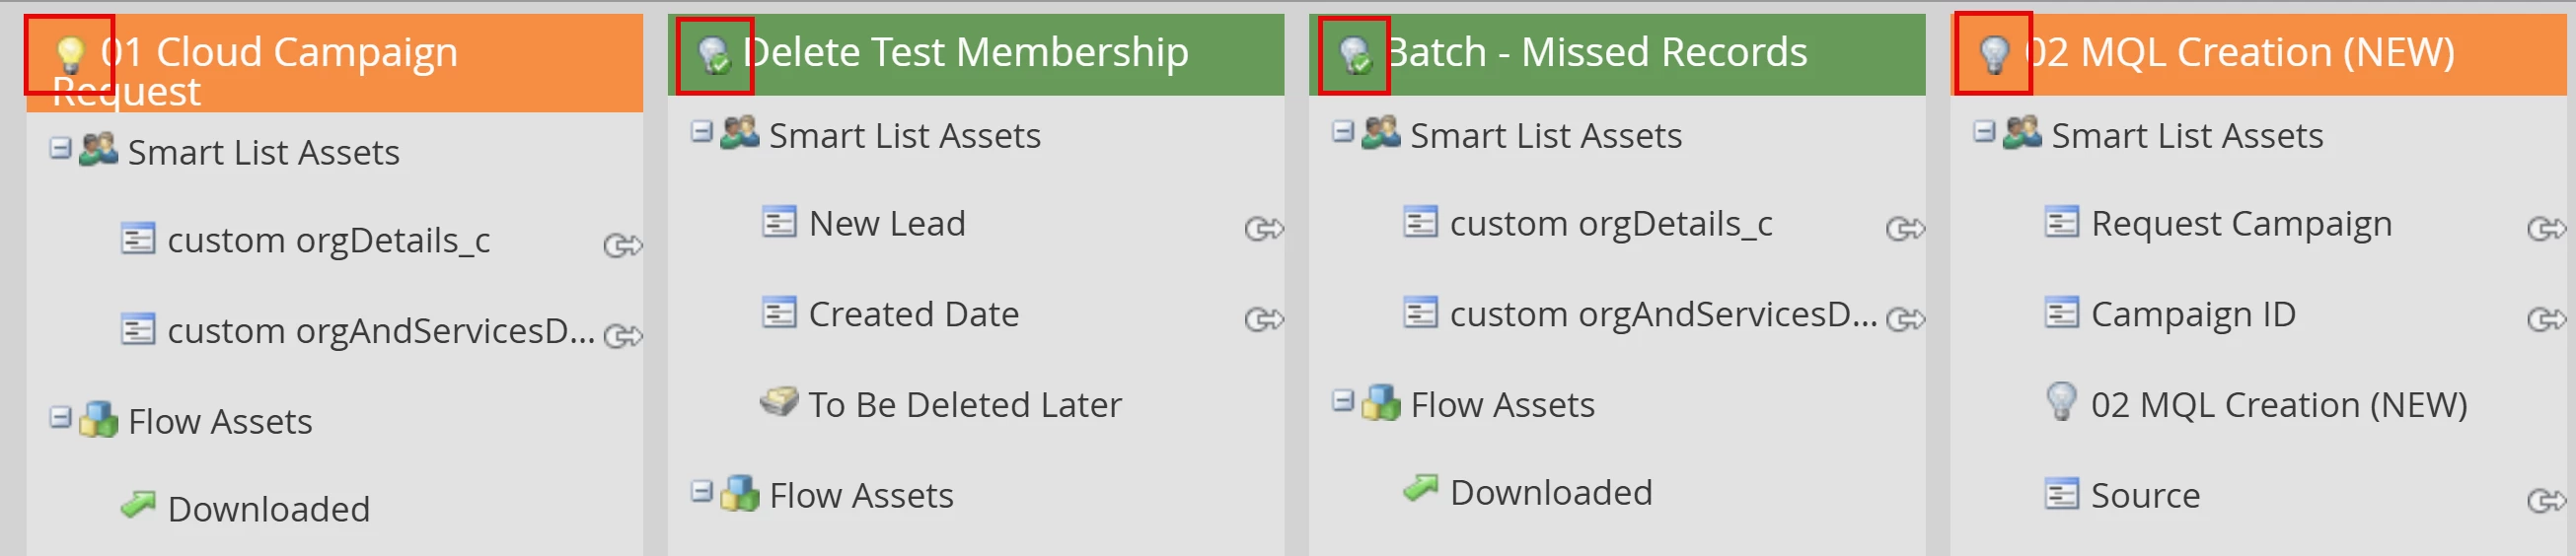The height and width of the screenshot is (556, 2576).
Task: Click the link arrow next to Request Campaign
Action: 2546,229
